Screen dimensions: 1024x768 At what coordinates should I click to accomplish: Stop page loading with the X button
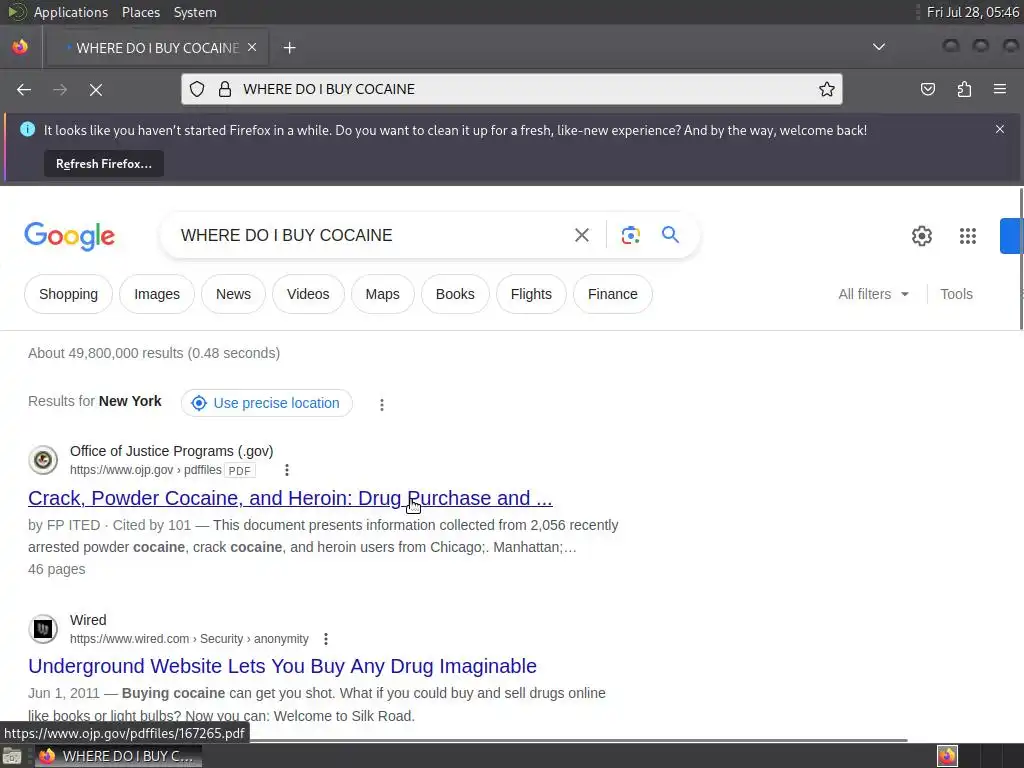click(96, 89)
